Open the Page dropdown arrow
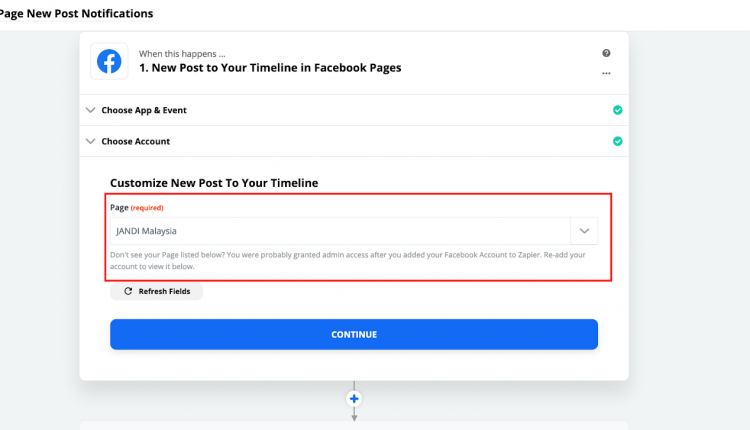The height and width of the screenshot is (430, 750). (x=584, y=231)
